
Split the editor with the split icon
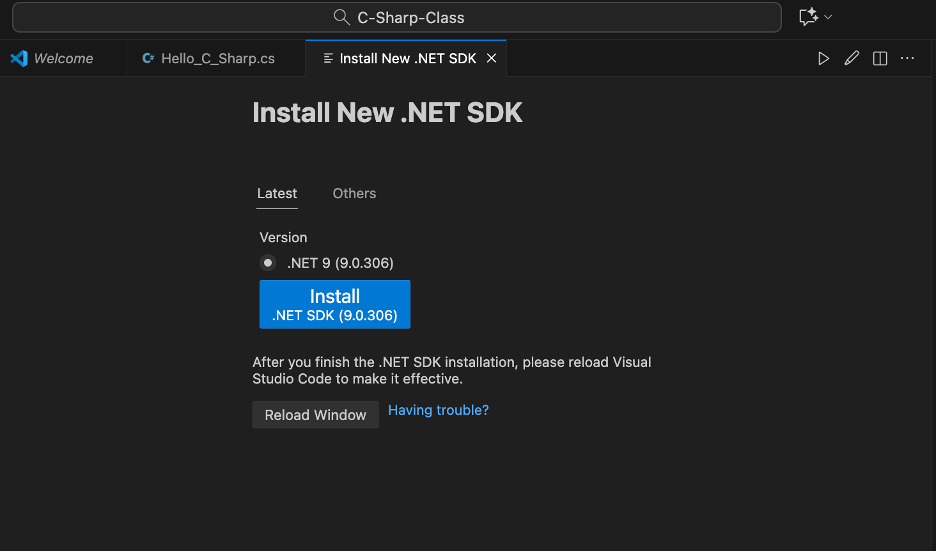pos(879,58)
